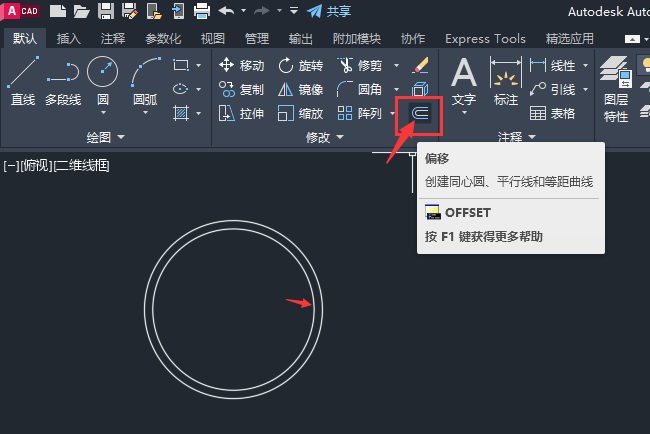Choose the Hatch draw tool icon

[x=181, y=113]
